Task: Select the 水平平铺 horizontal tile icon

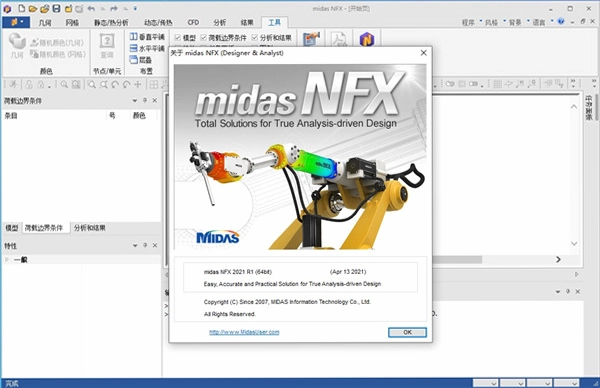Action: (x=134, y=48)
